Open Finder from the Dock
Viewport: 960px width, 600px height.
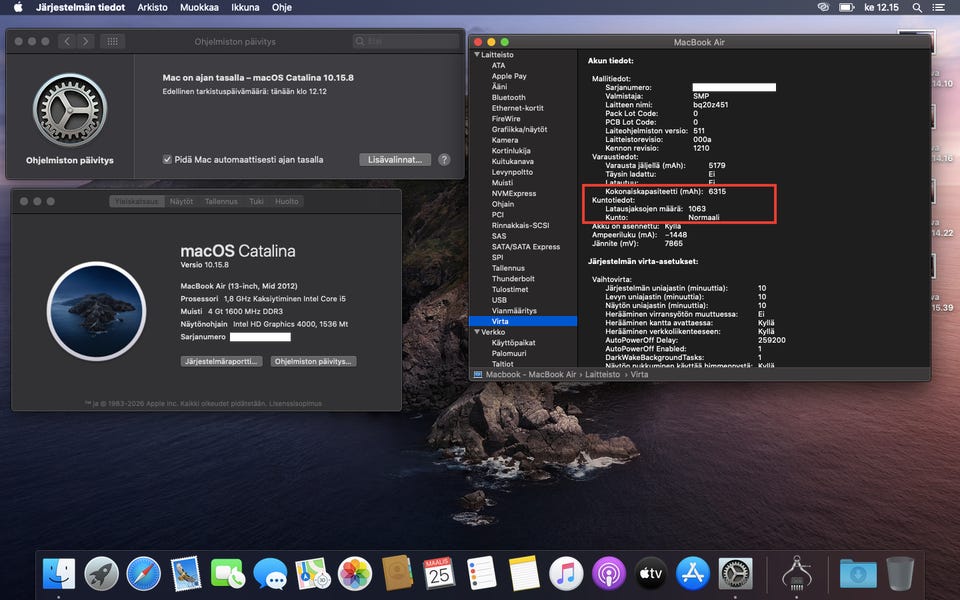tap(59, 574)
